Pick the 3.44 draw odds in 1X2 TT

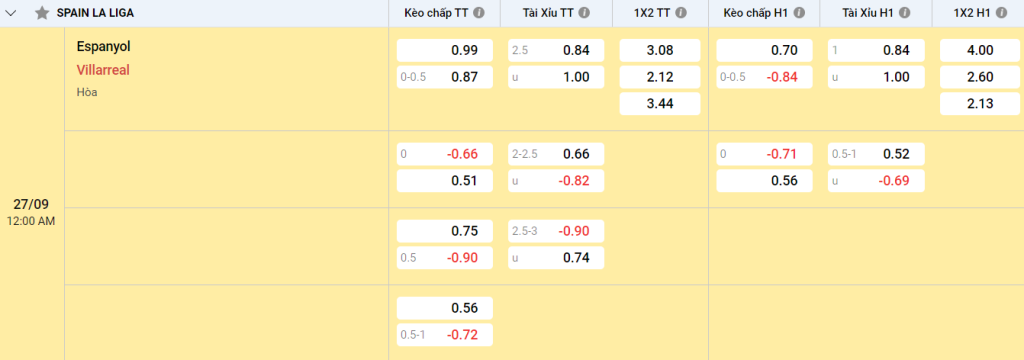coord(660,103)
